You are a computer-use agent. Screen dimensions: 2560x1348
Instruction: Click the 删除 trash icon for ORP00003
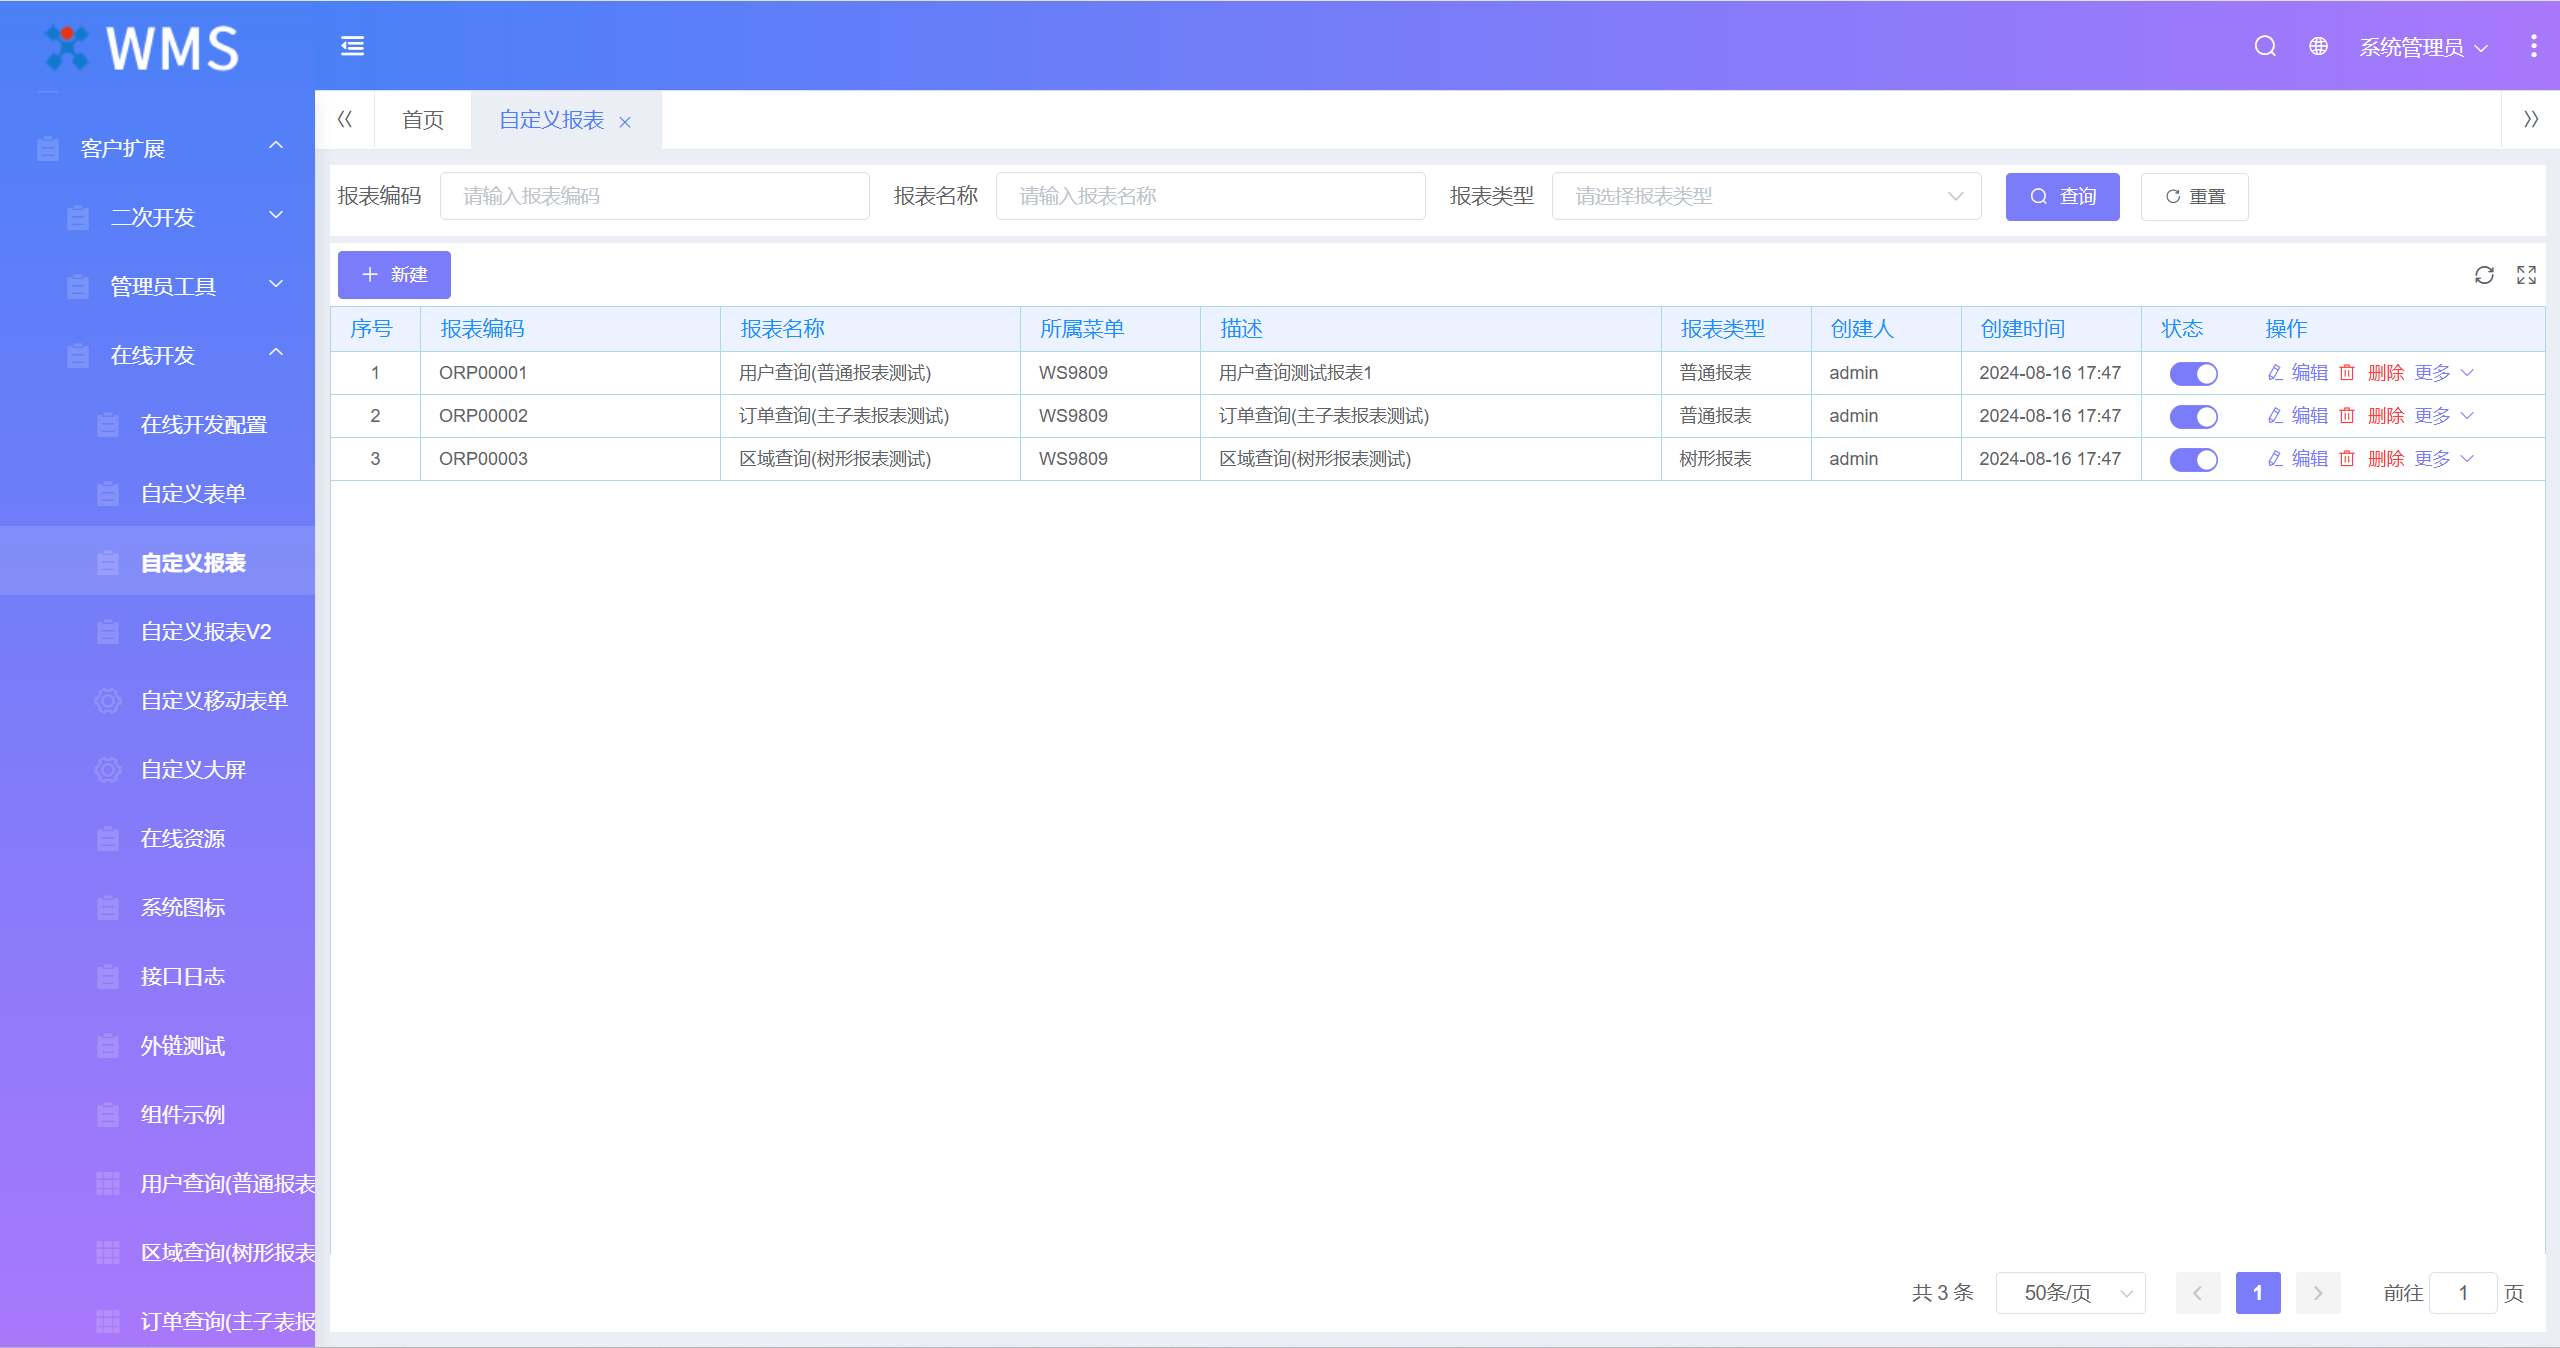pos(2347,459)
